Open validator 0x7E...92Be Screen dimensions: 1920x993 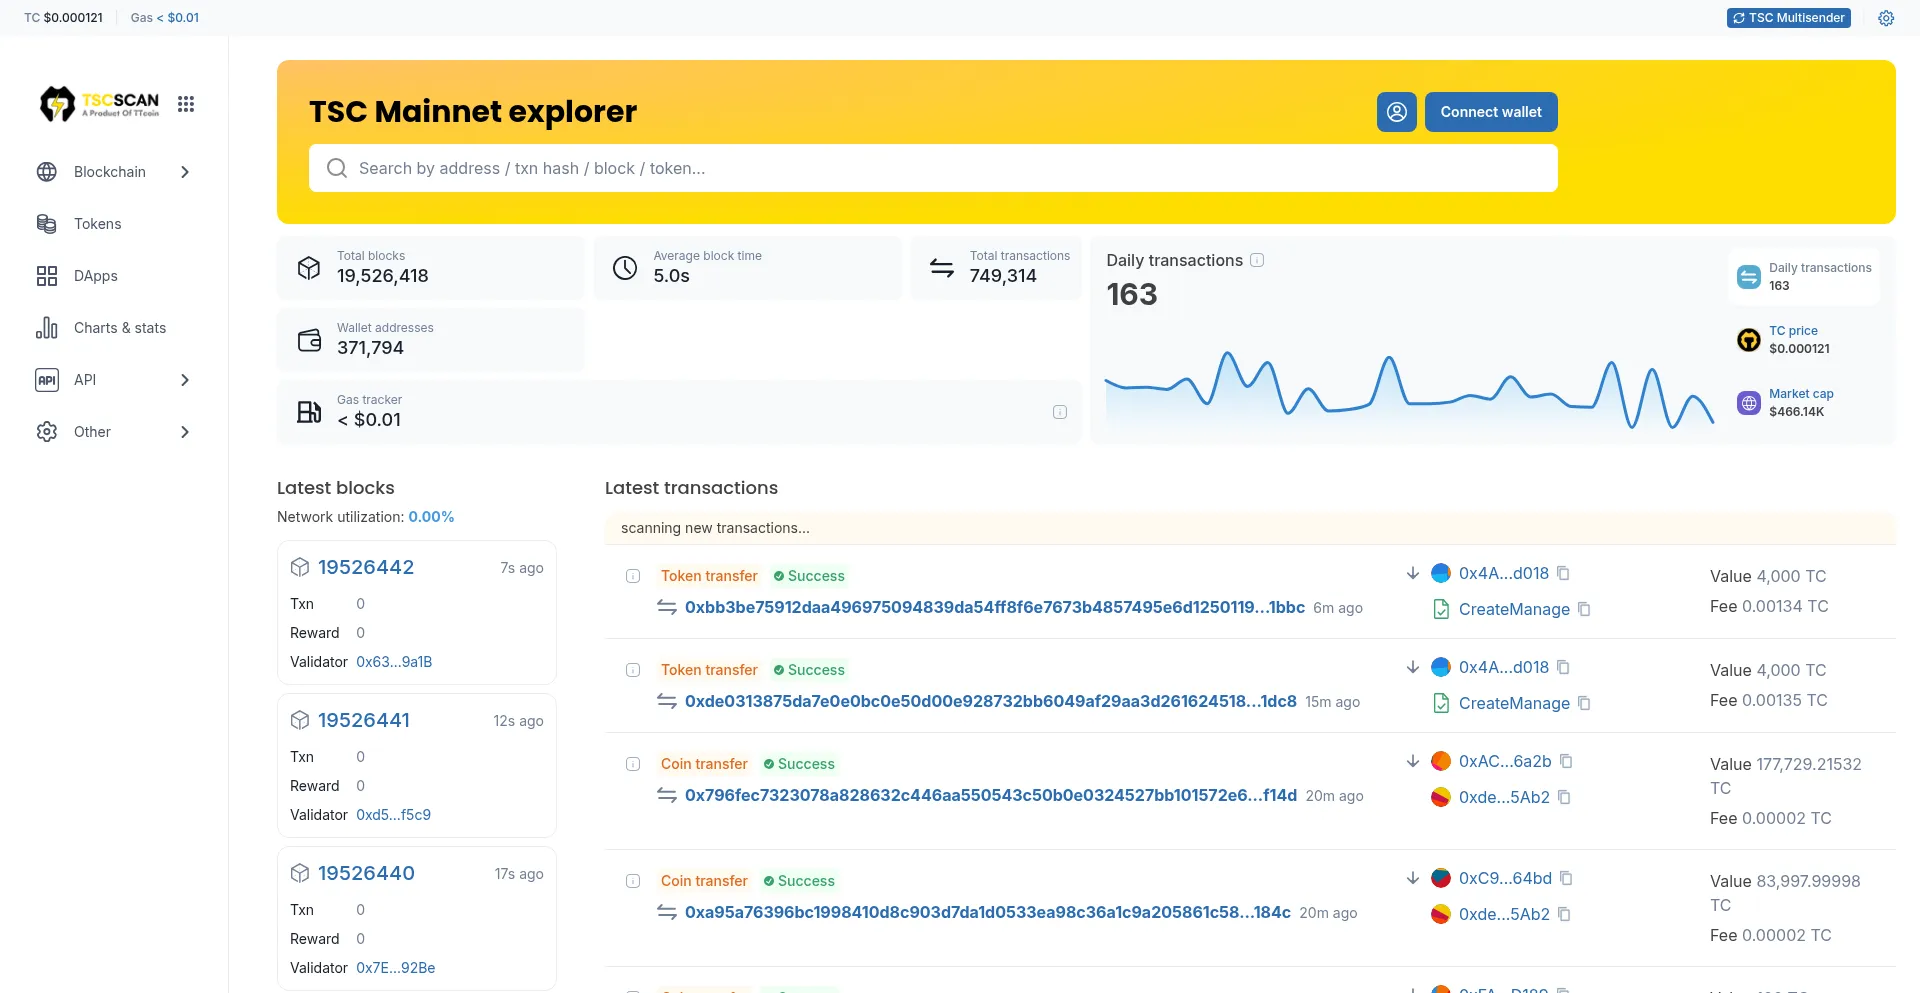[395, 968]
